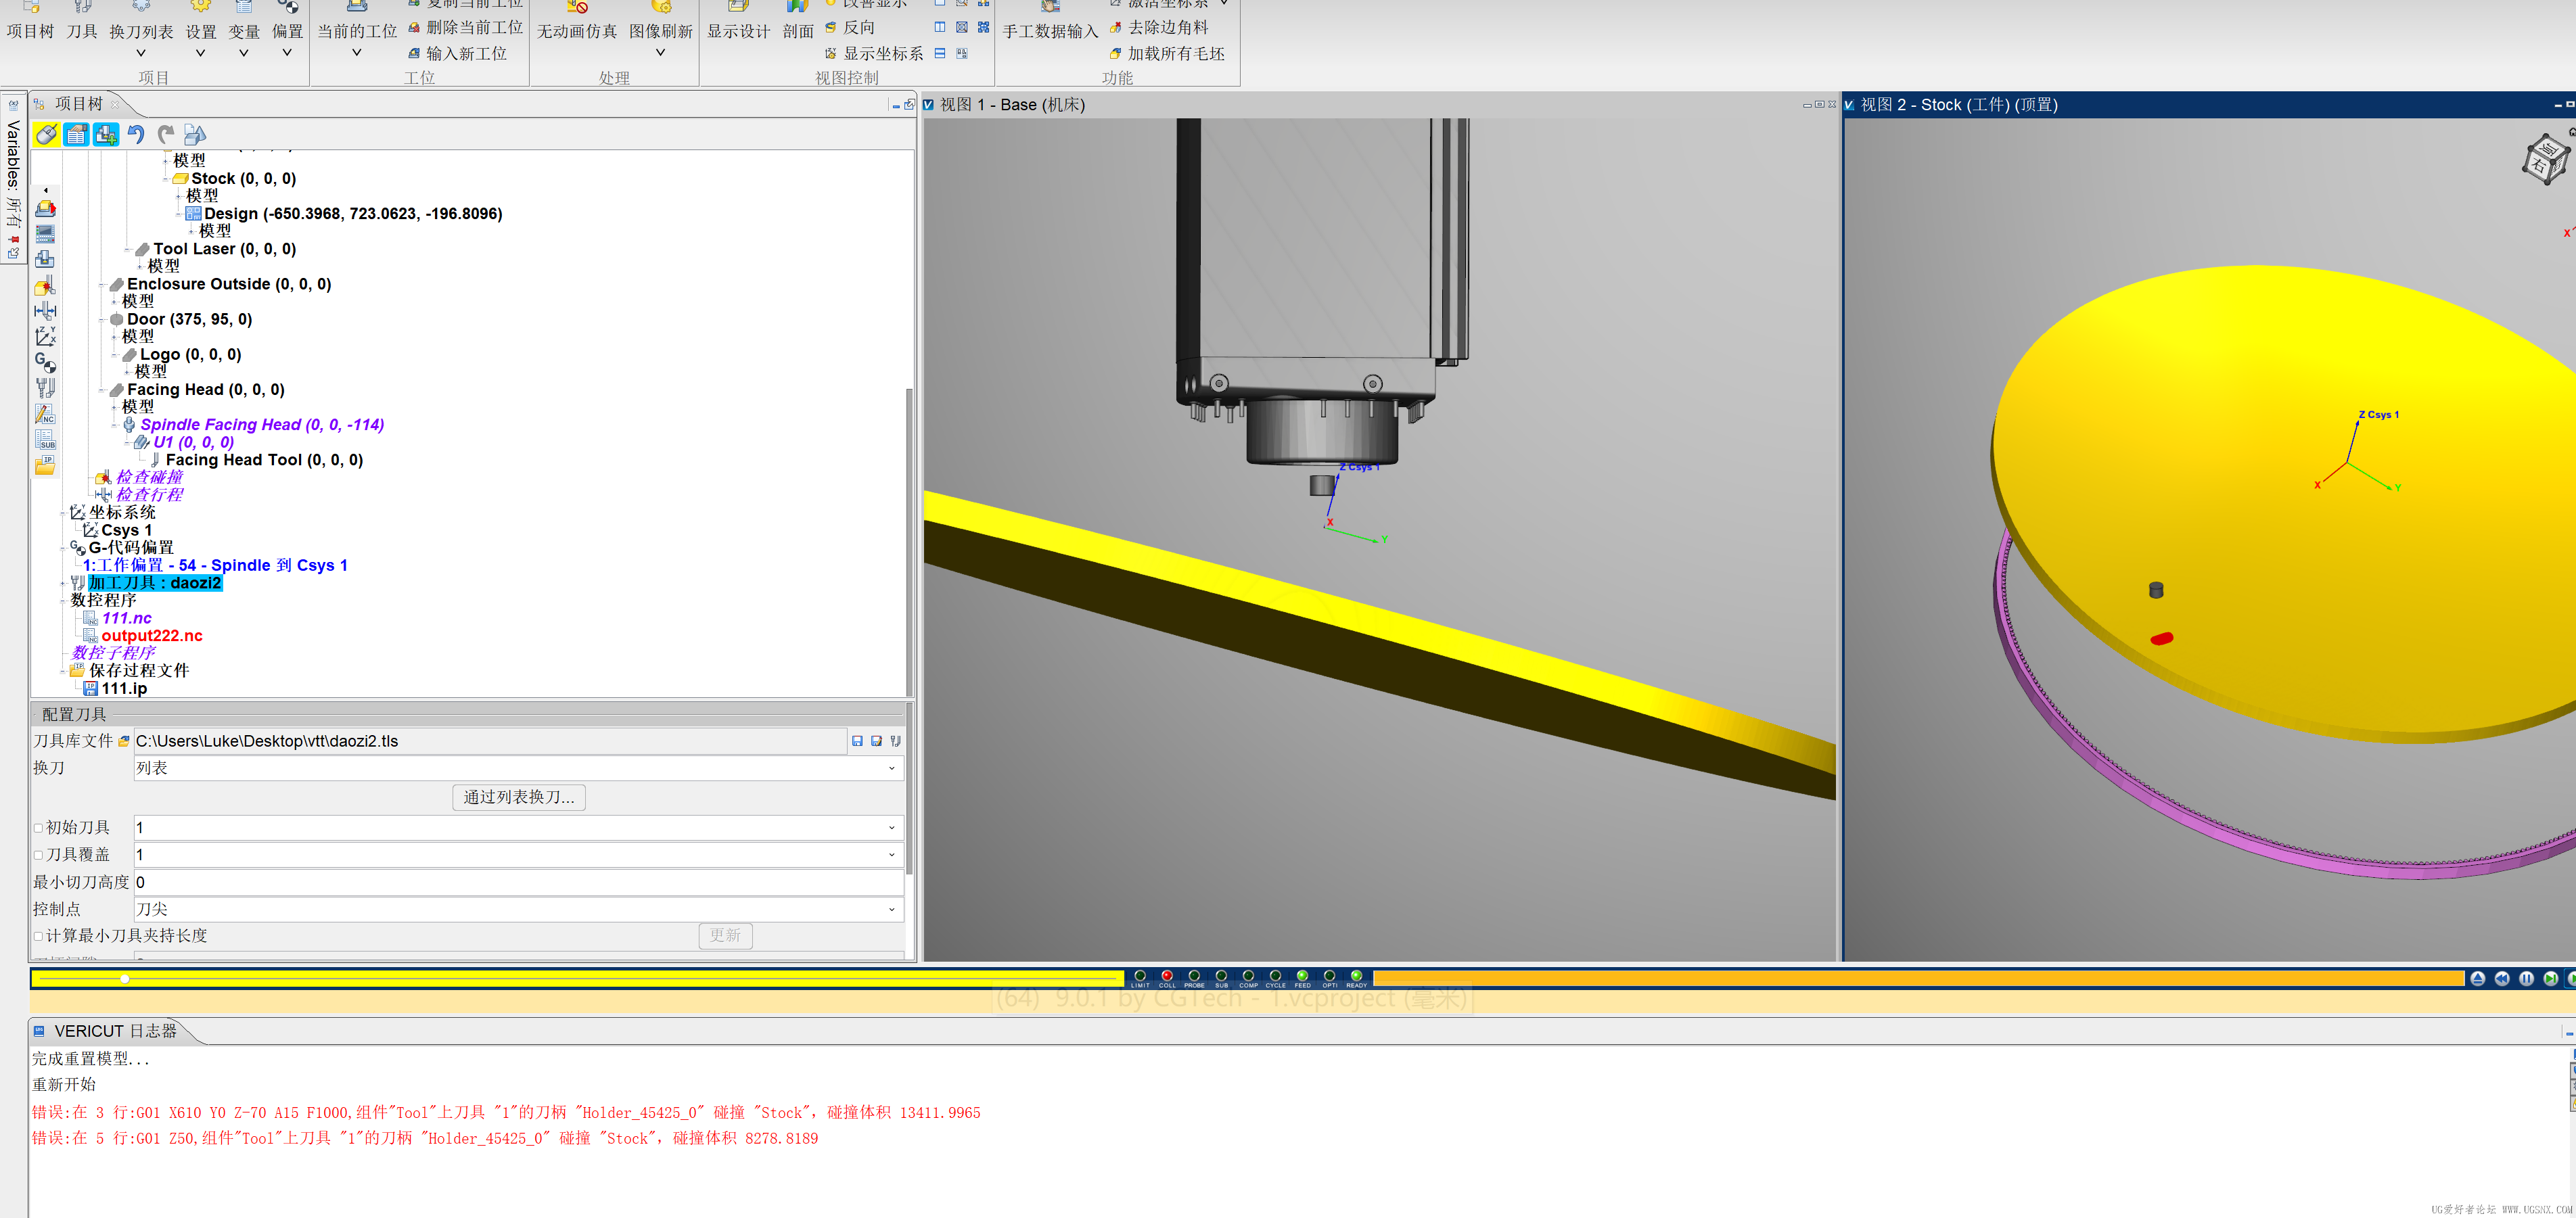Click the 通过列表换刀... button
The image size is (2576, 1218).
click(518, 797)
